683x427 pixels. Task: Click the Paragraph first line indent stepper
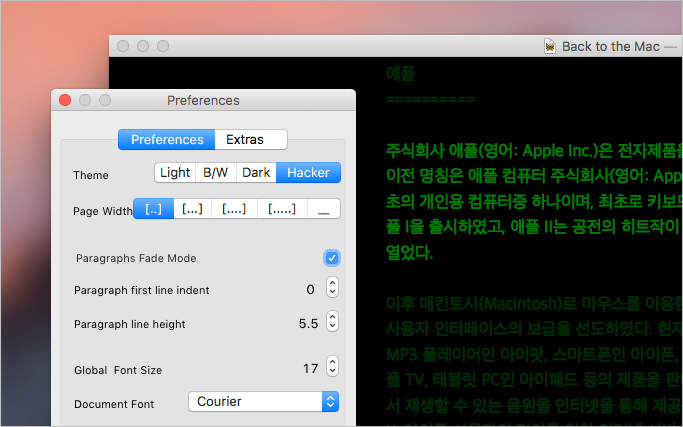point(332,288)
